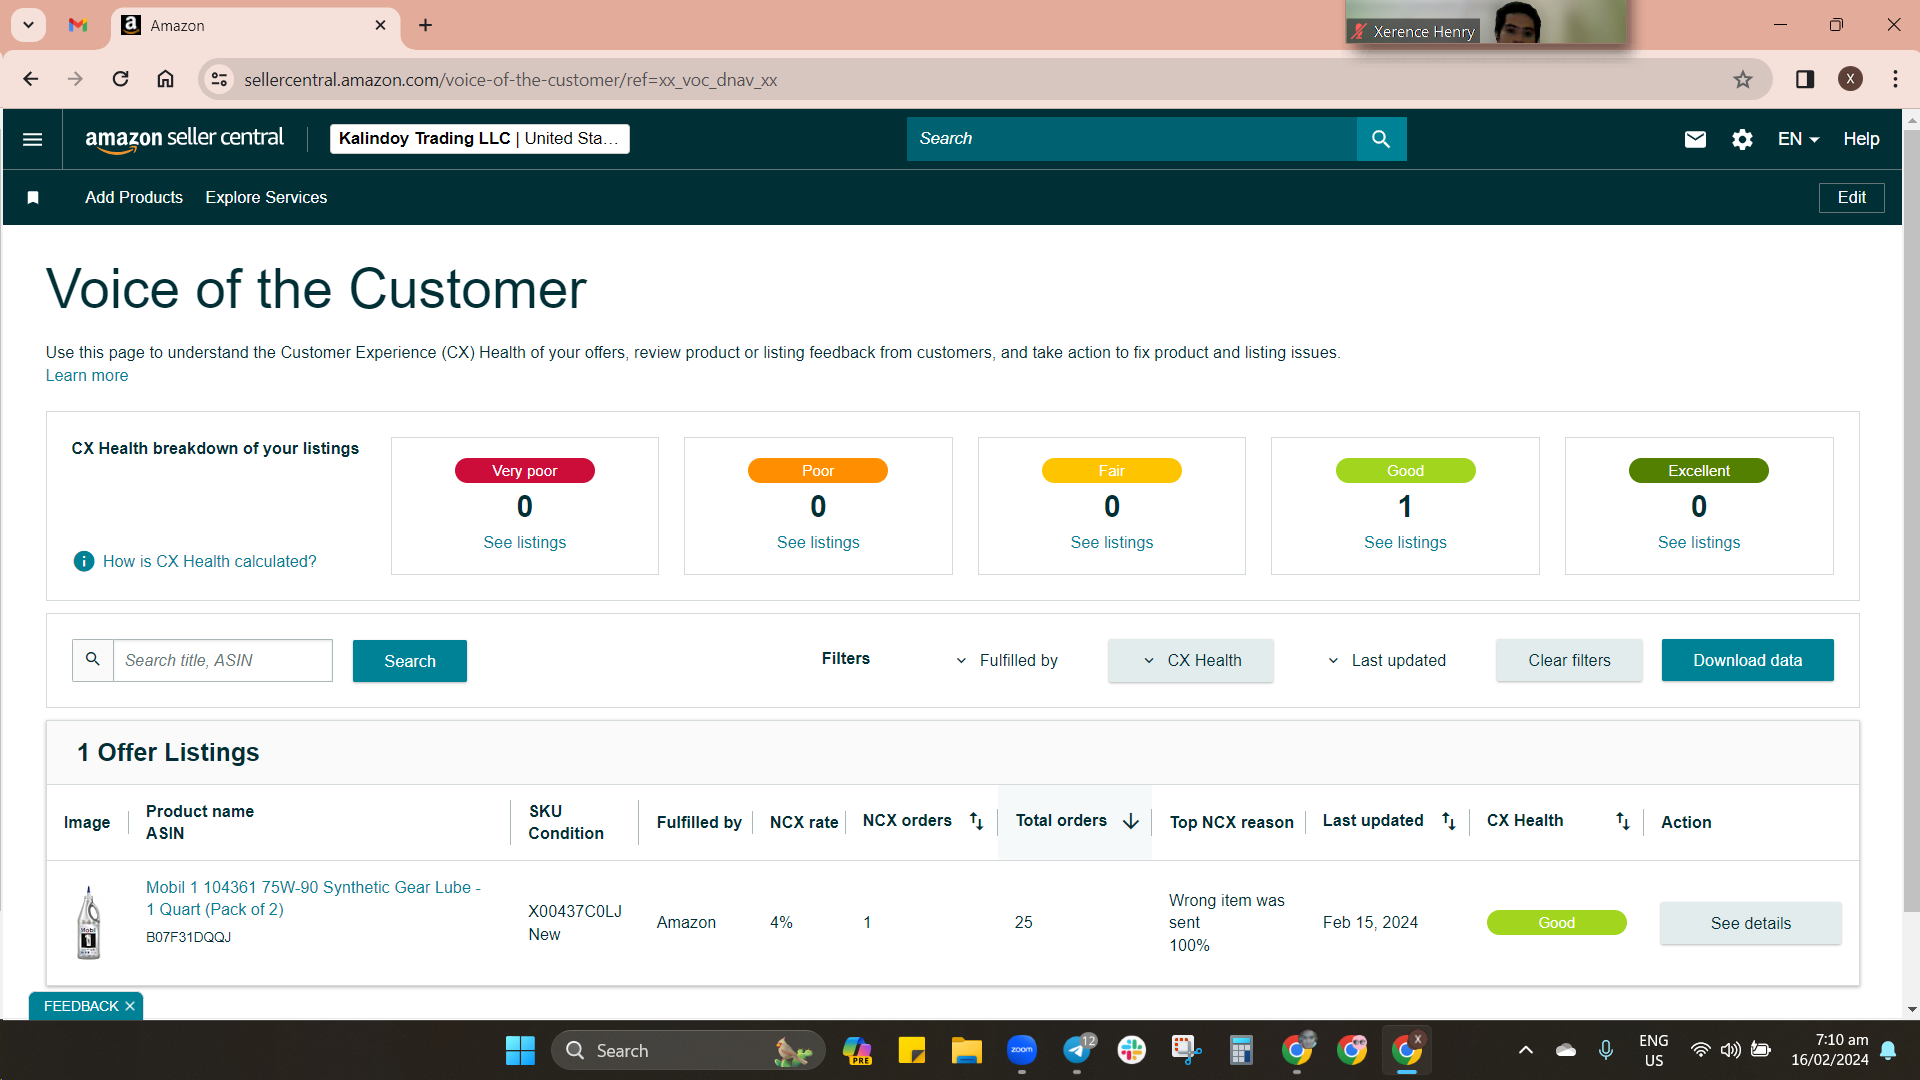
Task: Open Mobil 1 Synthetic Gear Lube product link
Action: click(313, 898)
